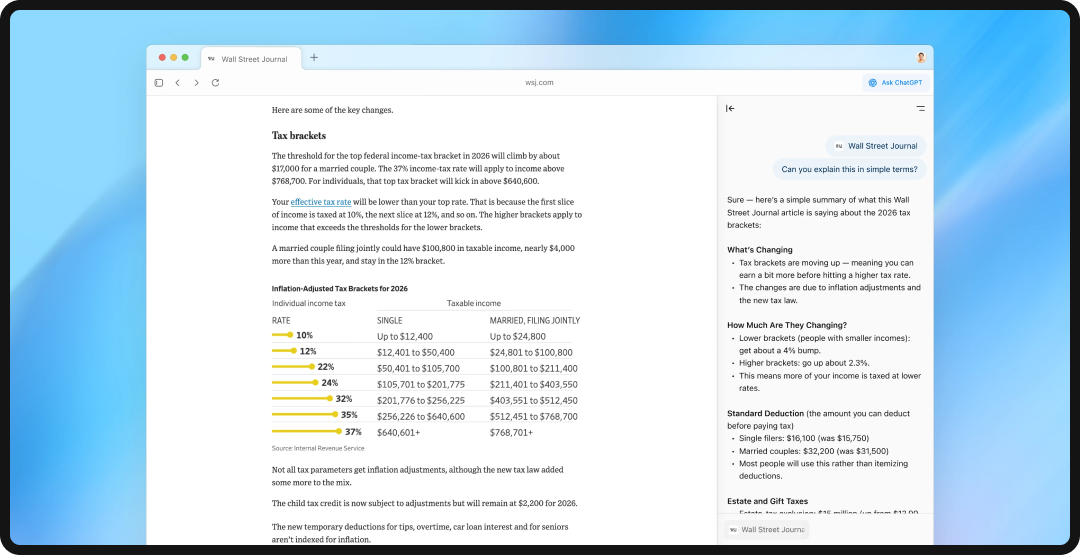Collapse the ChatGPT side panel

[730, 108]
